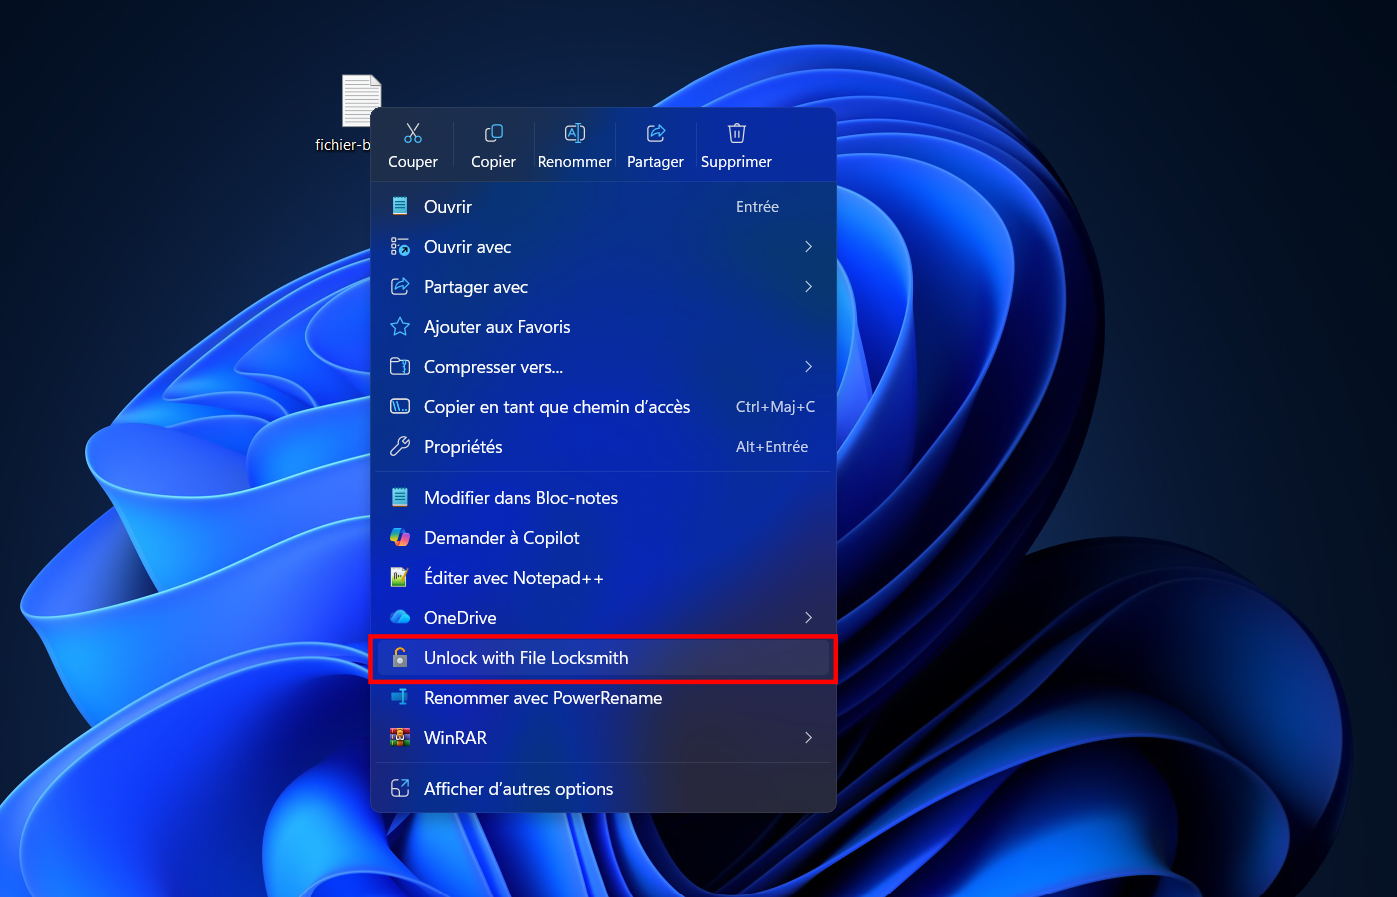Click the OneDrive cloud icon
1397x897 pixels.
pyautogui.click(x=400, y=618)
